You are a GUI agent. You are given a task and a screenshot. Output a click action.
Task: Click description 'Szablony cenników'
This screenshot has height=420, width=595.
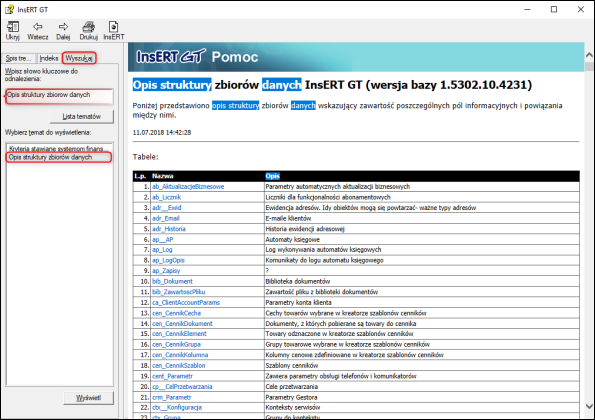291,365
